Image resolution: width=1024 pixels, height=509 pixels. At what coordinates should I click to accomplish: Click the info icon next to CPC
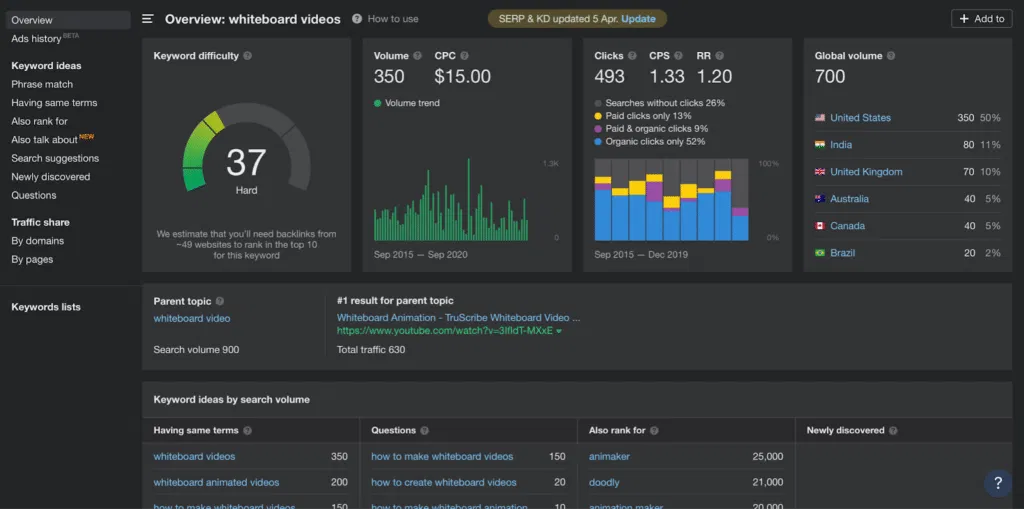tap(465, 56)
